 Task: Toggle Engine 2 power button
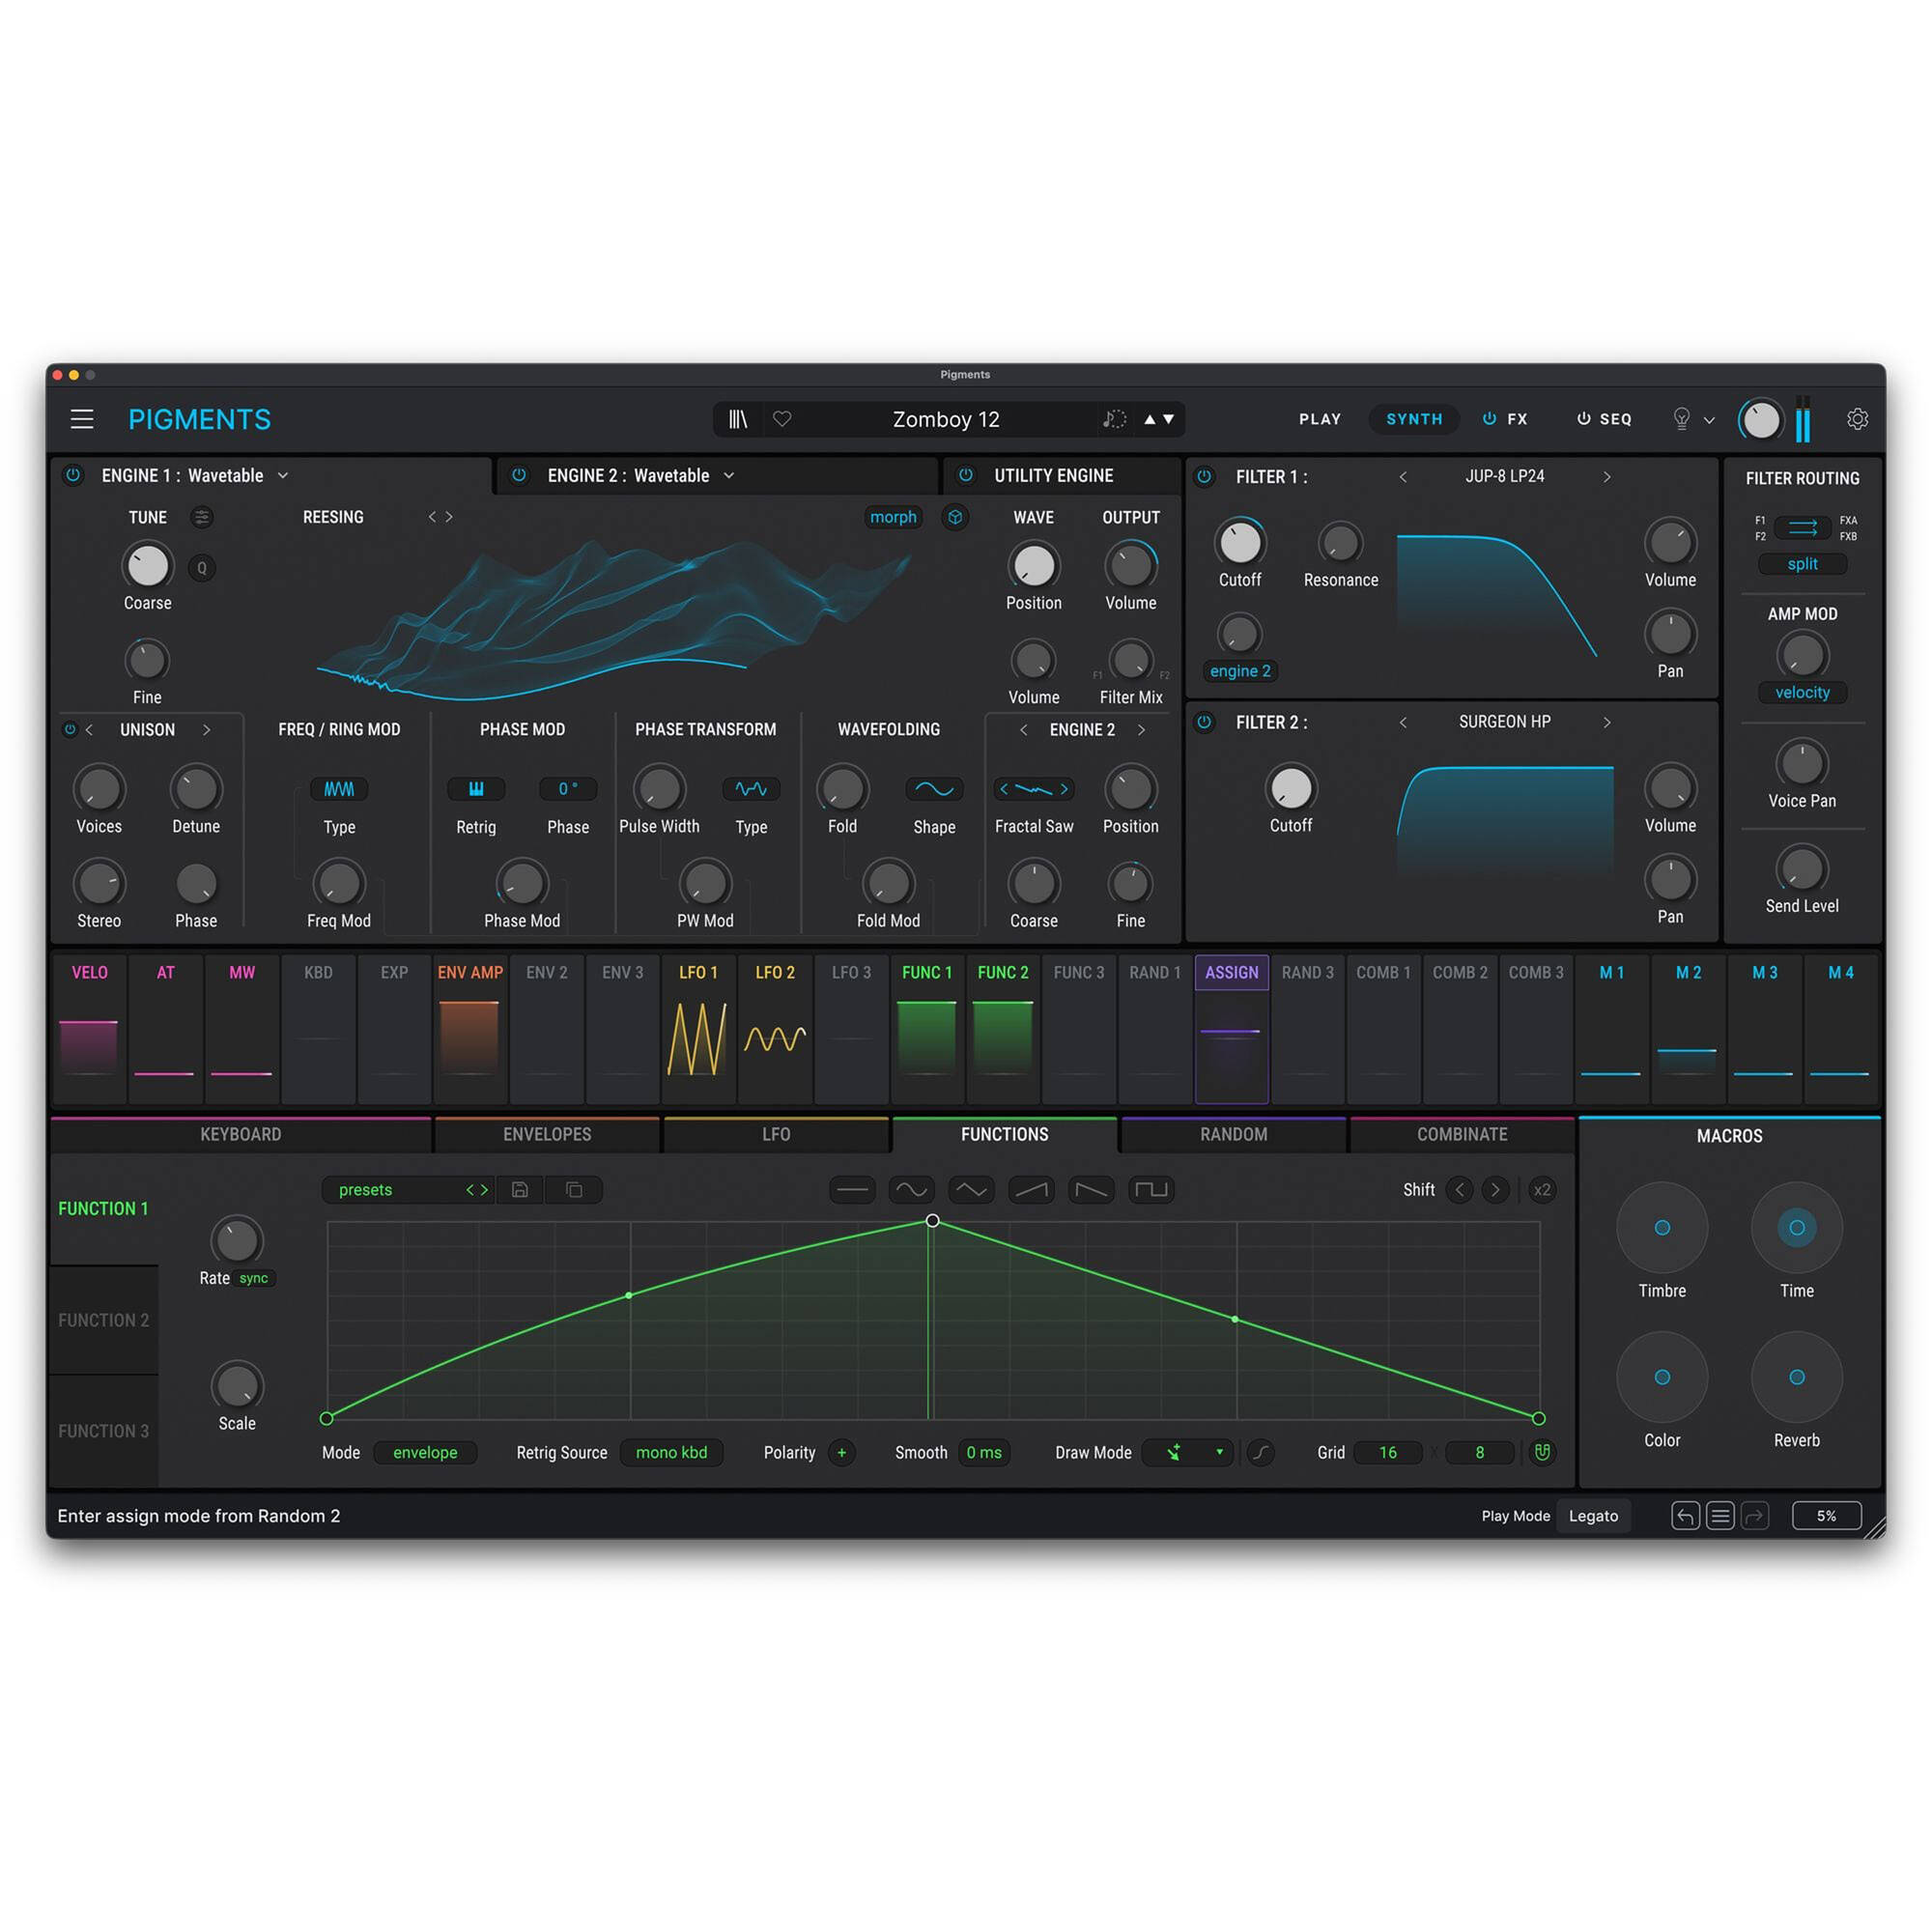click(519, 475)
